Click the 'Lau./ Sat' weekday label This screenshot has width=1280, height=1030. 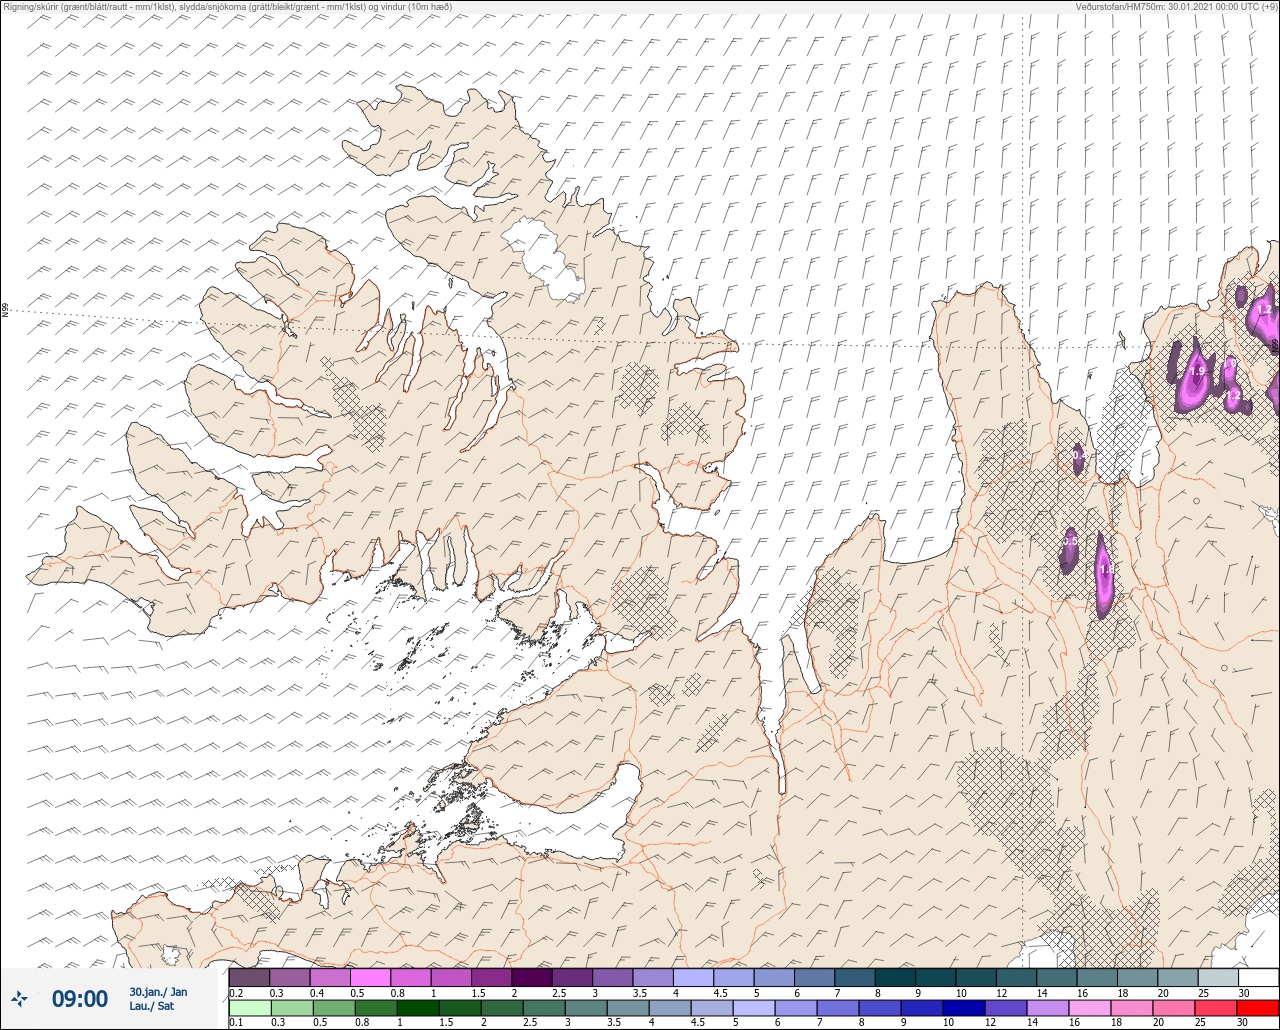click(151, 1006)
